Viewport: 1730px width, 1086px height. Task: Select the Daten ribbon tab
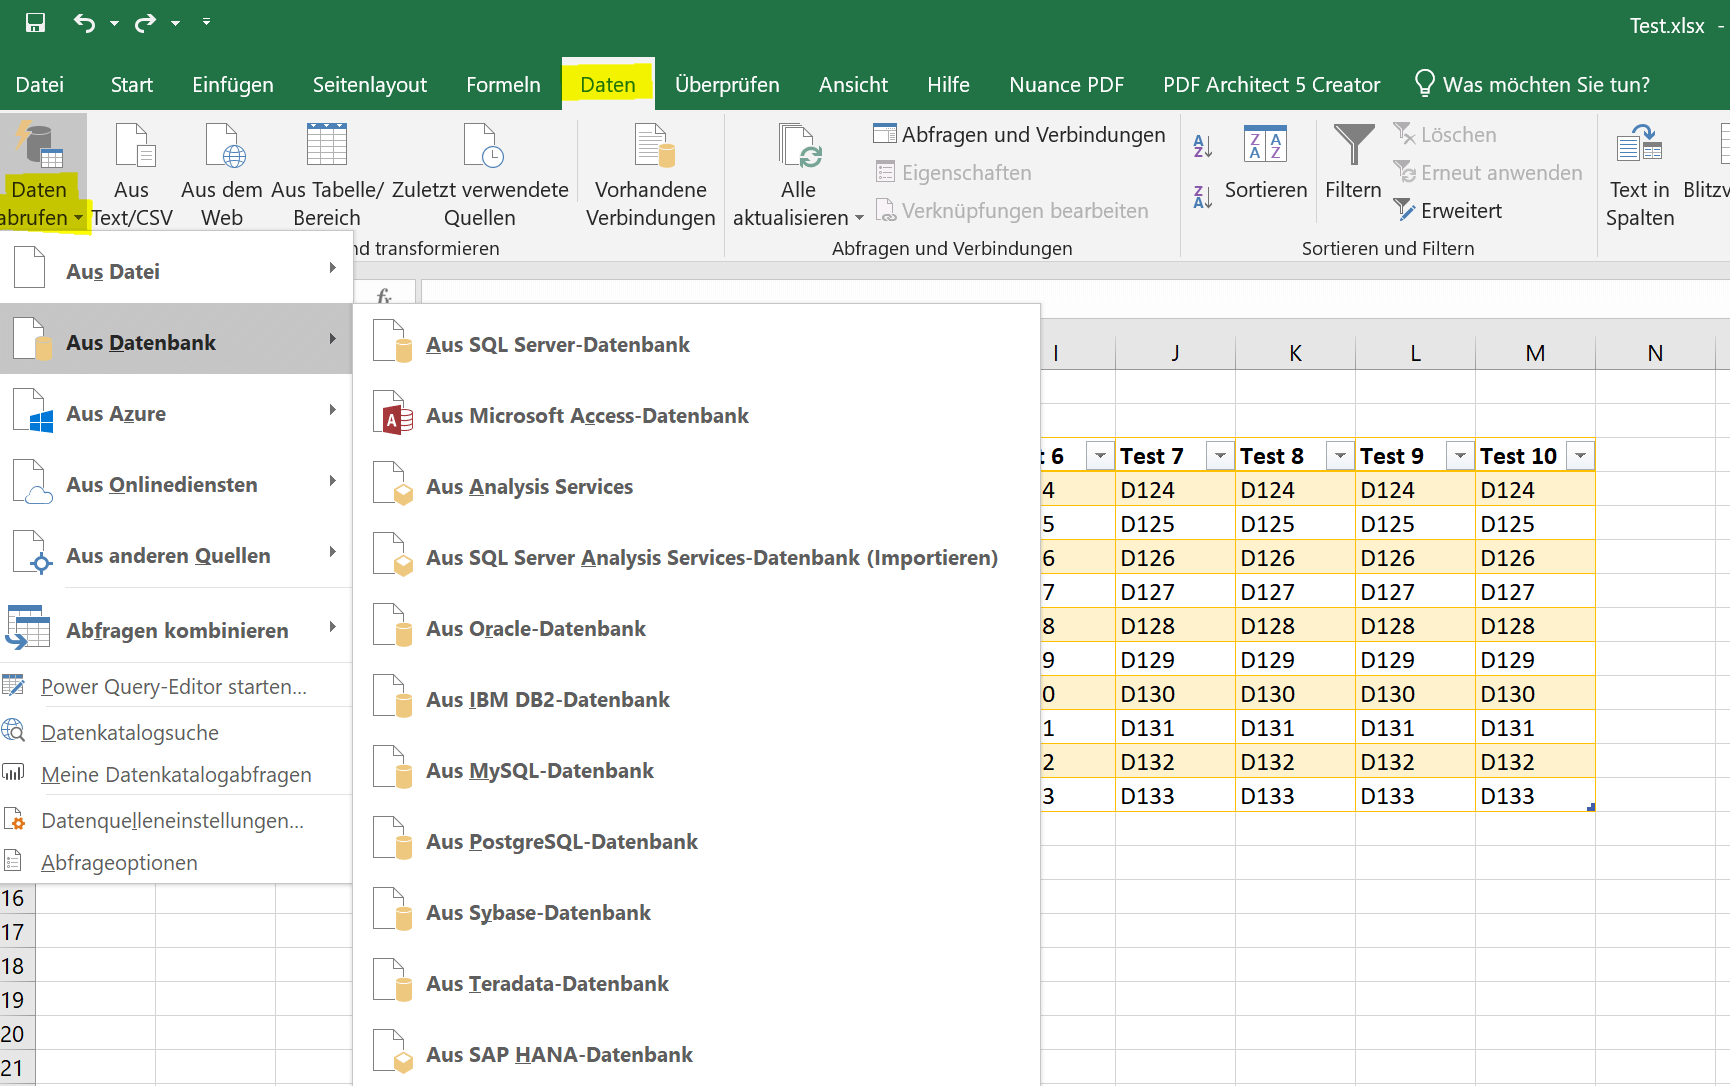pos(608,85)
